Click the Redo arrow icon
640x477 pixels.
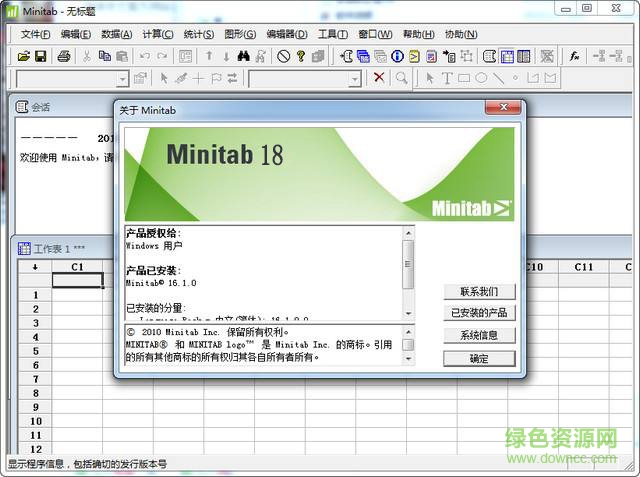point(162,56)
